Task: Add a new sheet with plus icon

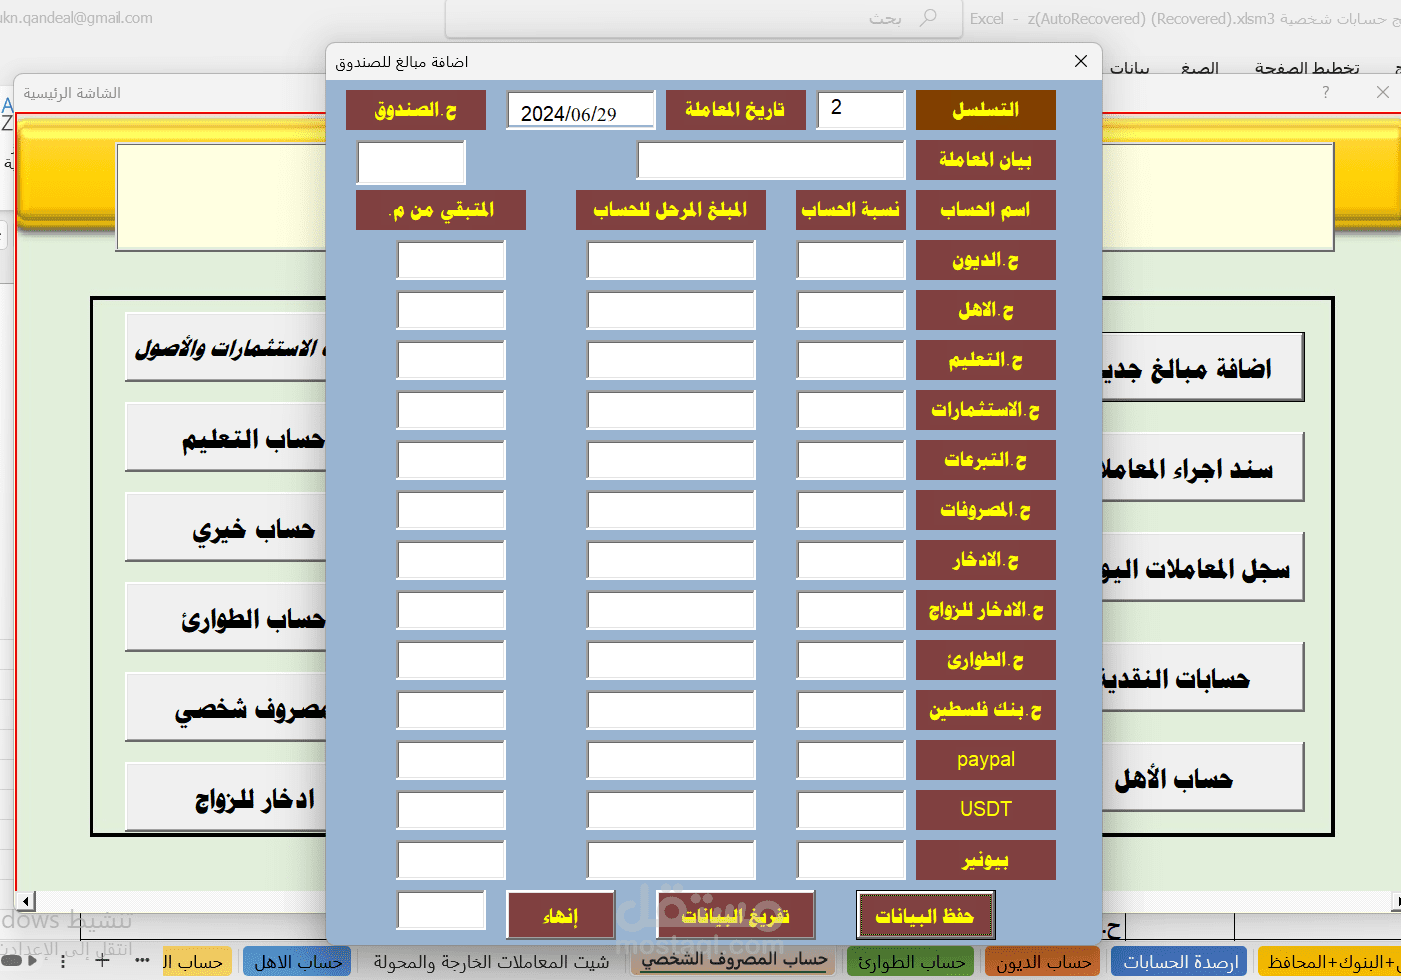Action: [101, 961]
